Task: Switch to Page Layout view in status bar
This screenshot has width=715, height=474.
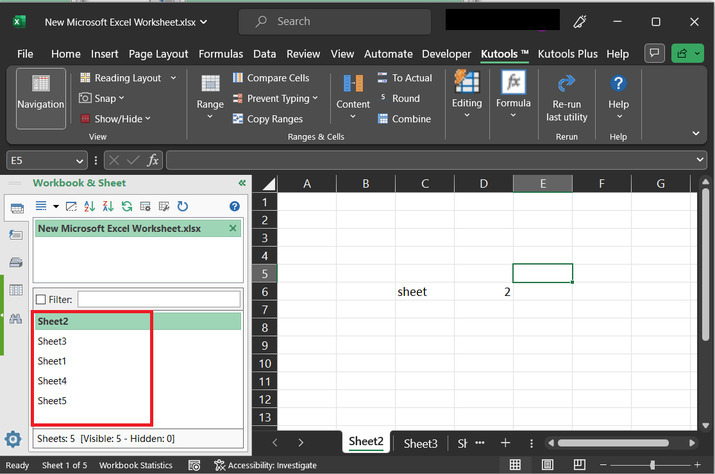Action: [547, 465]
